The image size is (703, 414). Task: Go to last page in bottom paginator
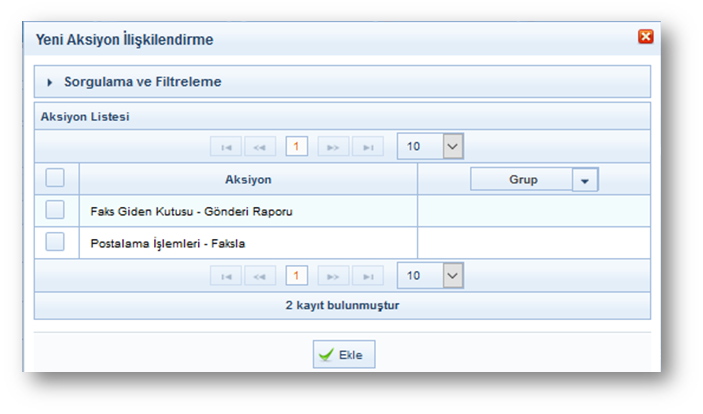point(368,276)
